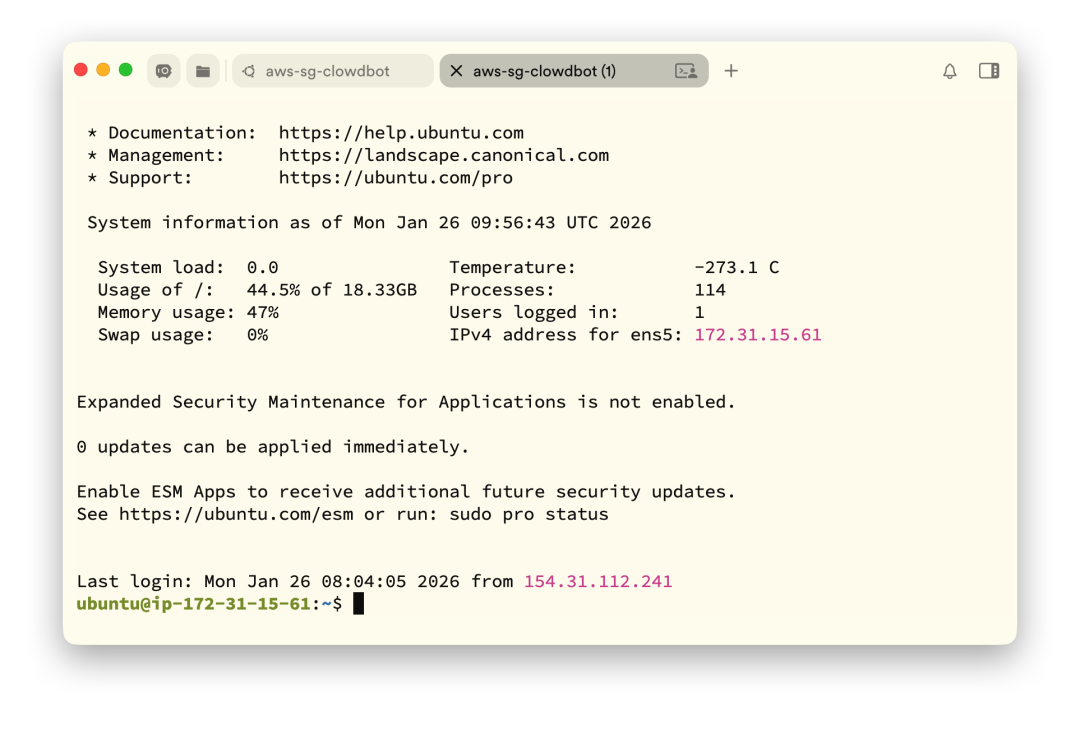The width and height of the screenshot is (1080, 729).
Task: Click '0 updates can be applied immediately.' line
Action: [x=273, y=446]
